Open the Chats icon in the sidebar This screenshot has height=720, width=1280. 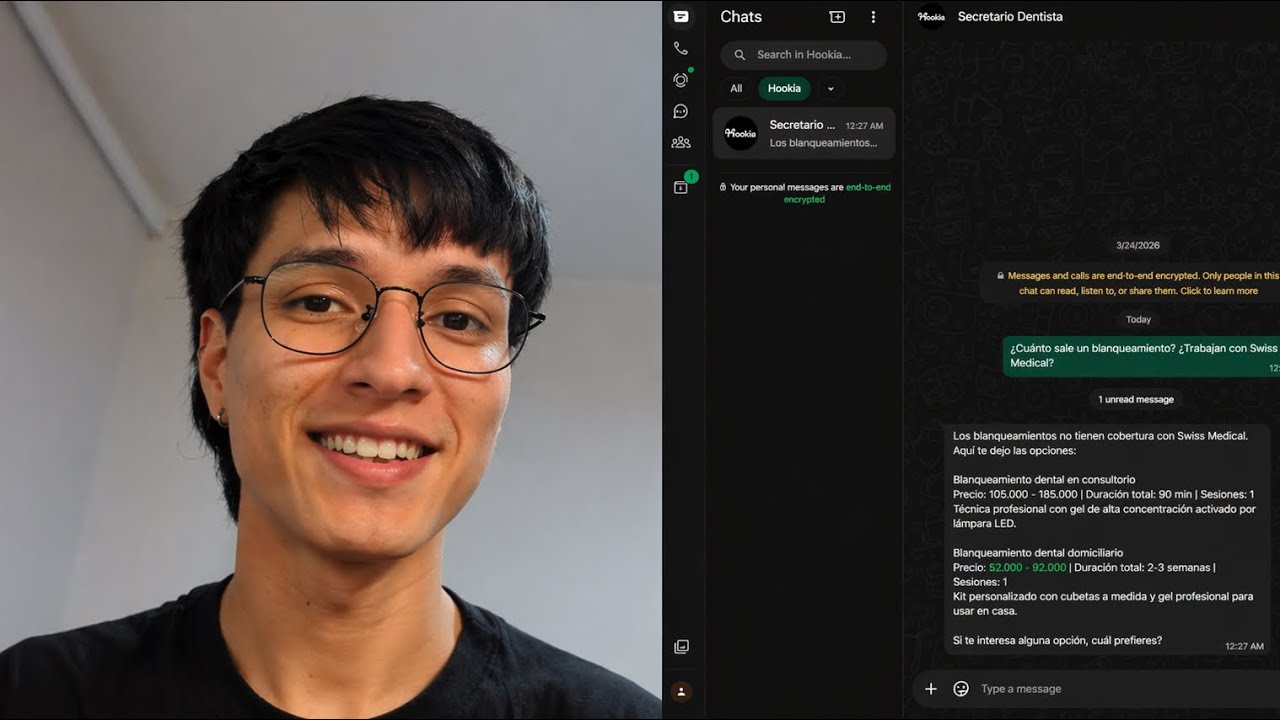click(x=681, y=16)
